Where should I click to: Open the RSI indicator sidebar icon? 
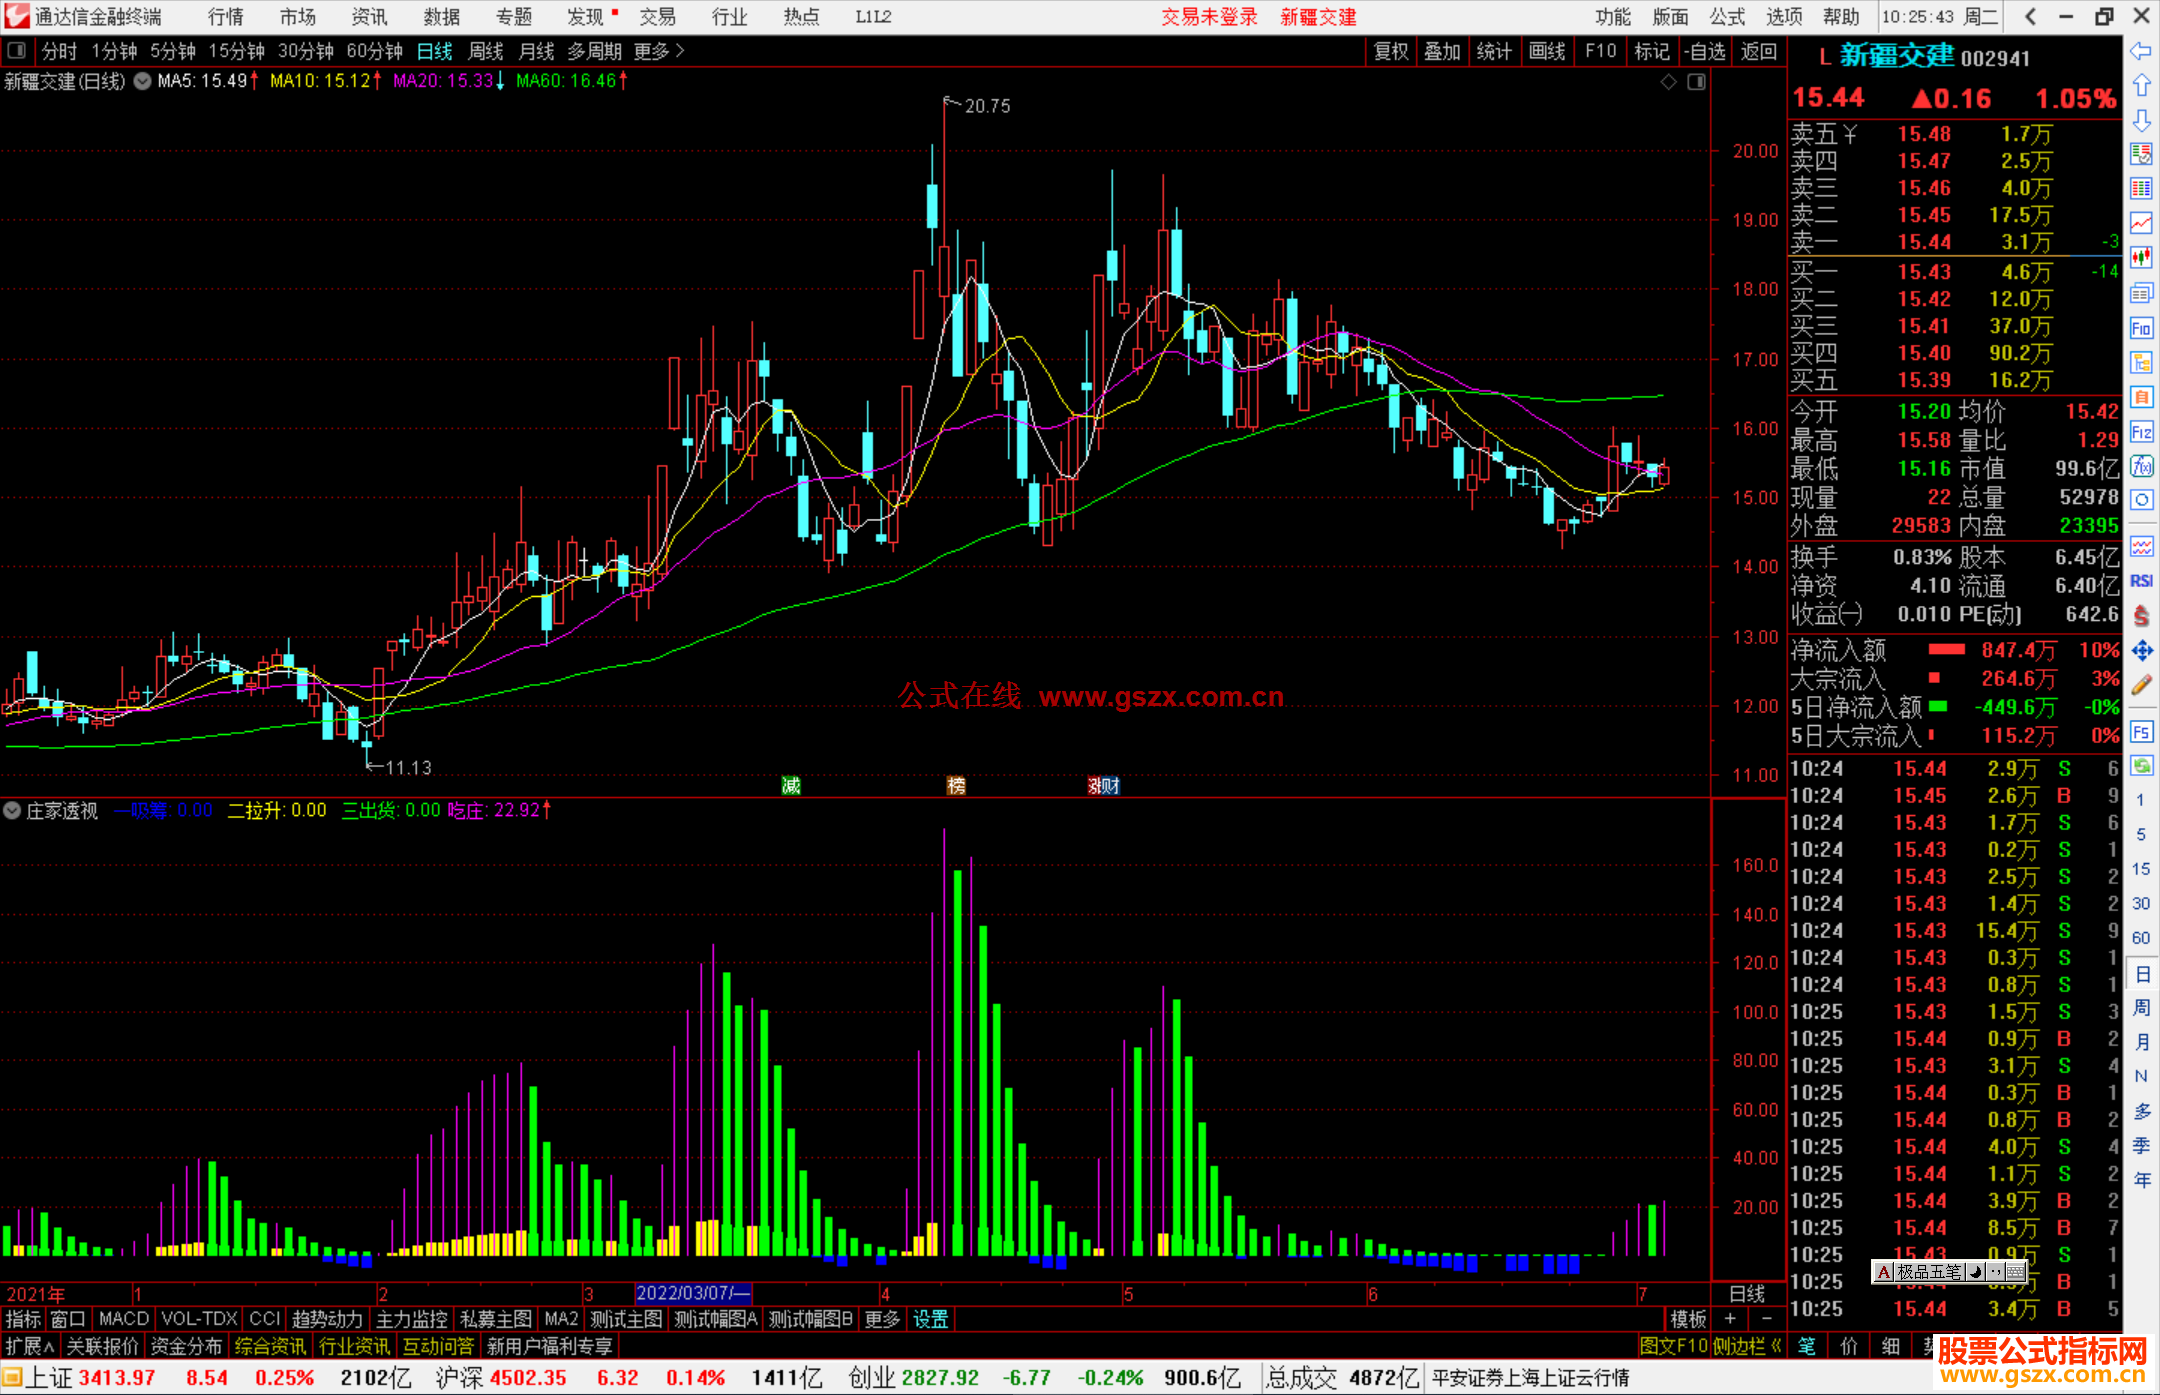click(2141, 581)
